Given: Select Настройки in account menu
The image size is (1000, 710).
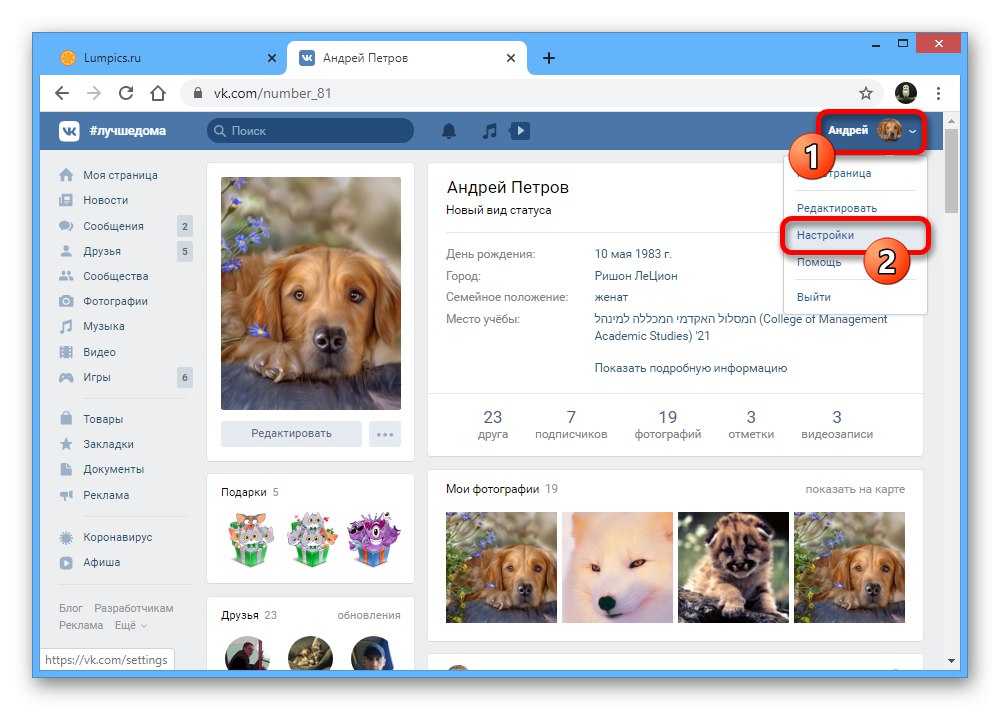Looking at the screenshot, I should pos(855,235).
